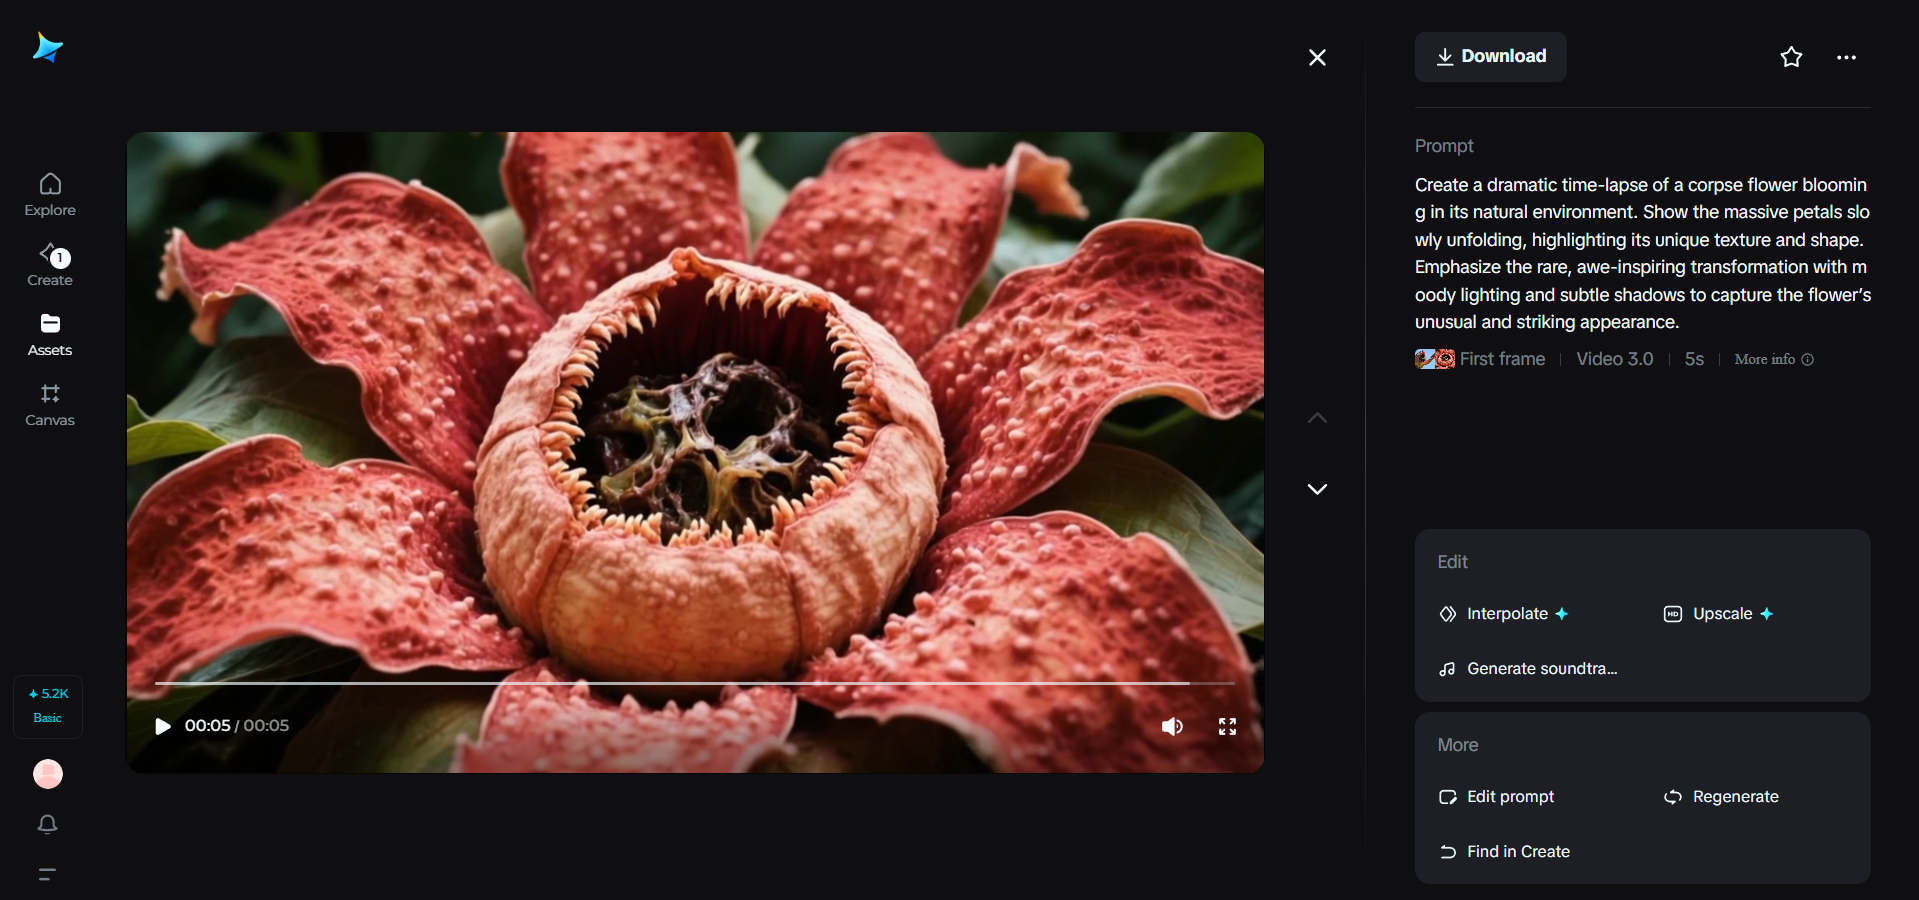Image resolution: width=1919 pixels, height=900 pixels.
Task: Open the sidebar menu lines icon
Action: coord(47,874)
